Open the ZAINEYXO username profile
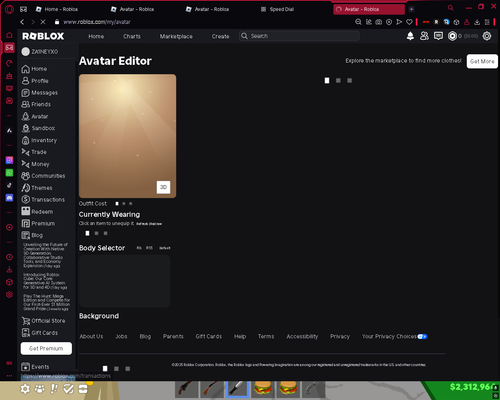This screenshot has width=500, height=400. 40,52
